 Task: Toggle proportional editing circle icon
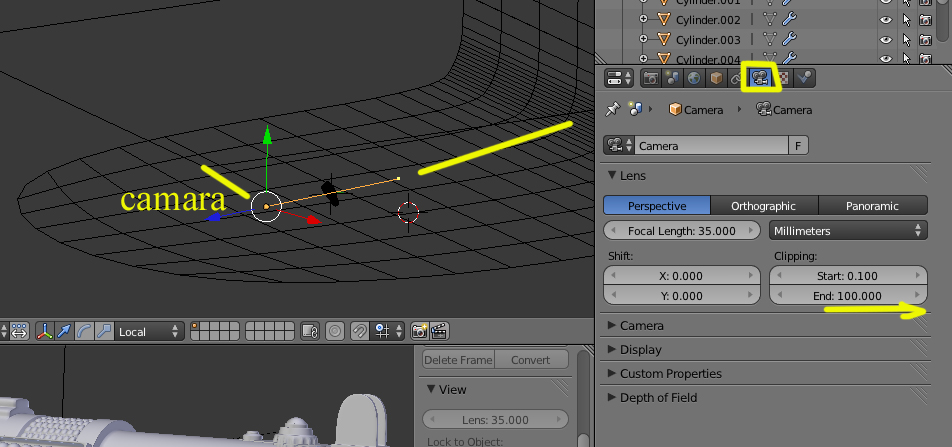335,332
